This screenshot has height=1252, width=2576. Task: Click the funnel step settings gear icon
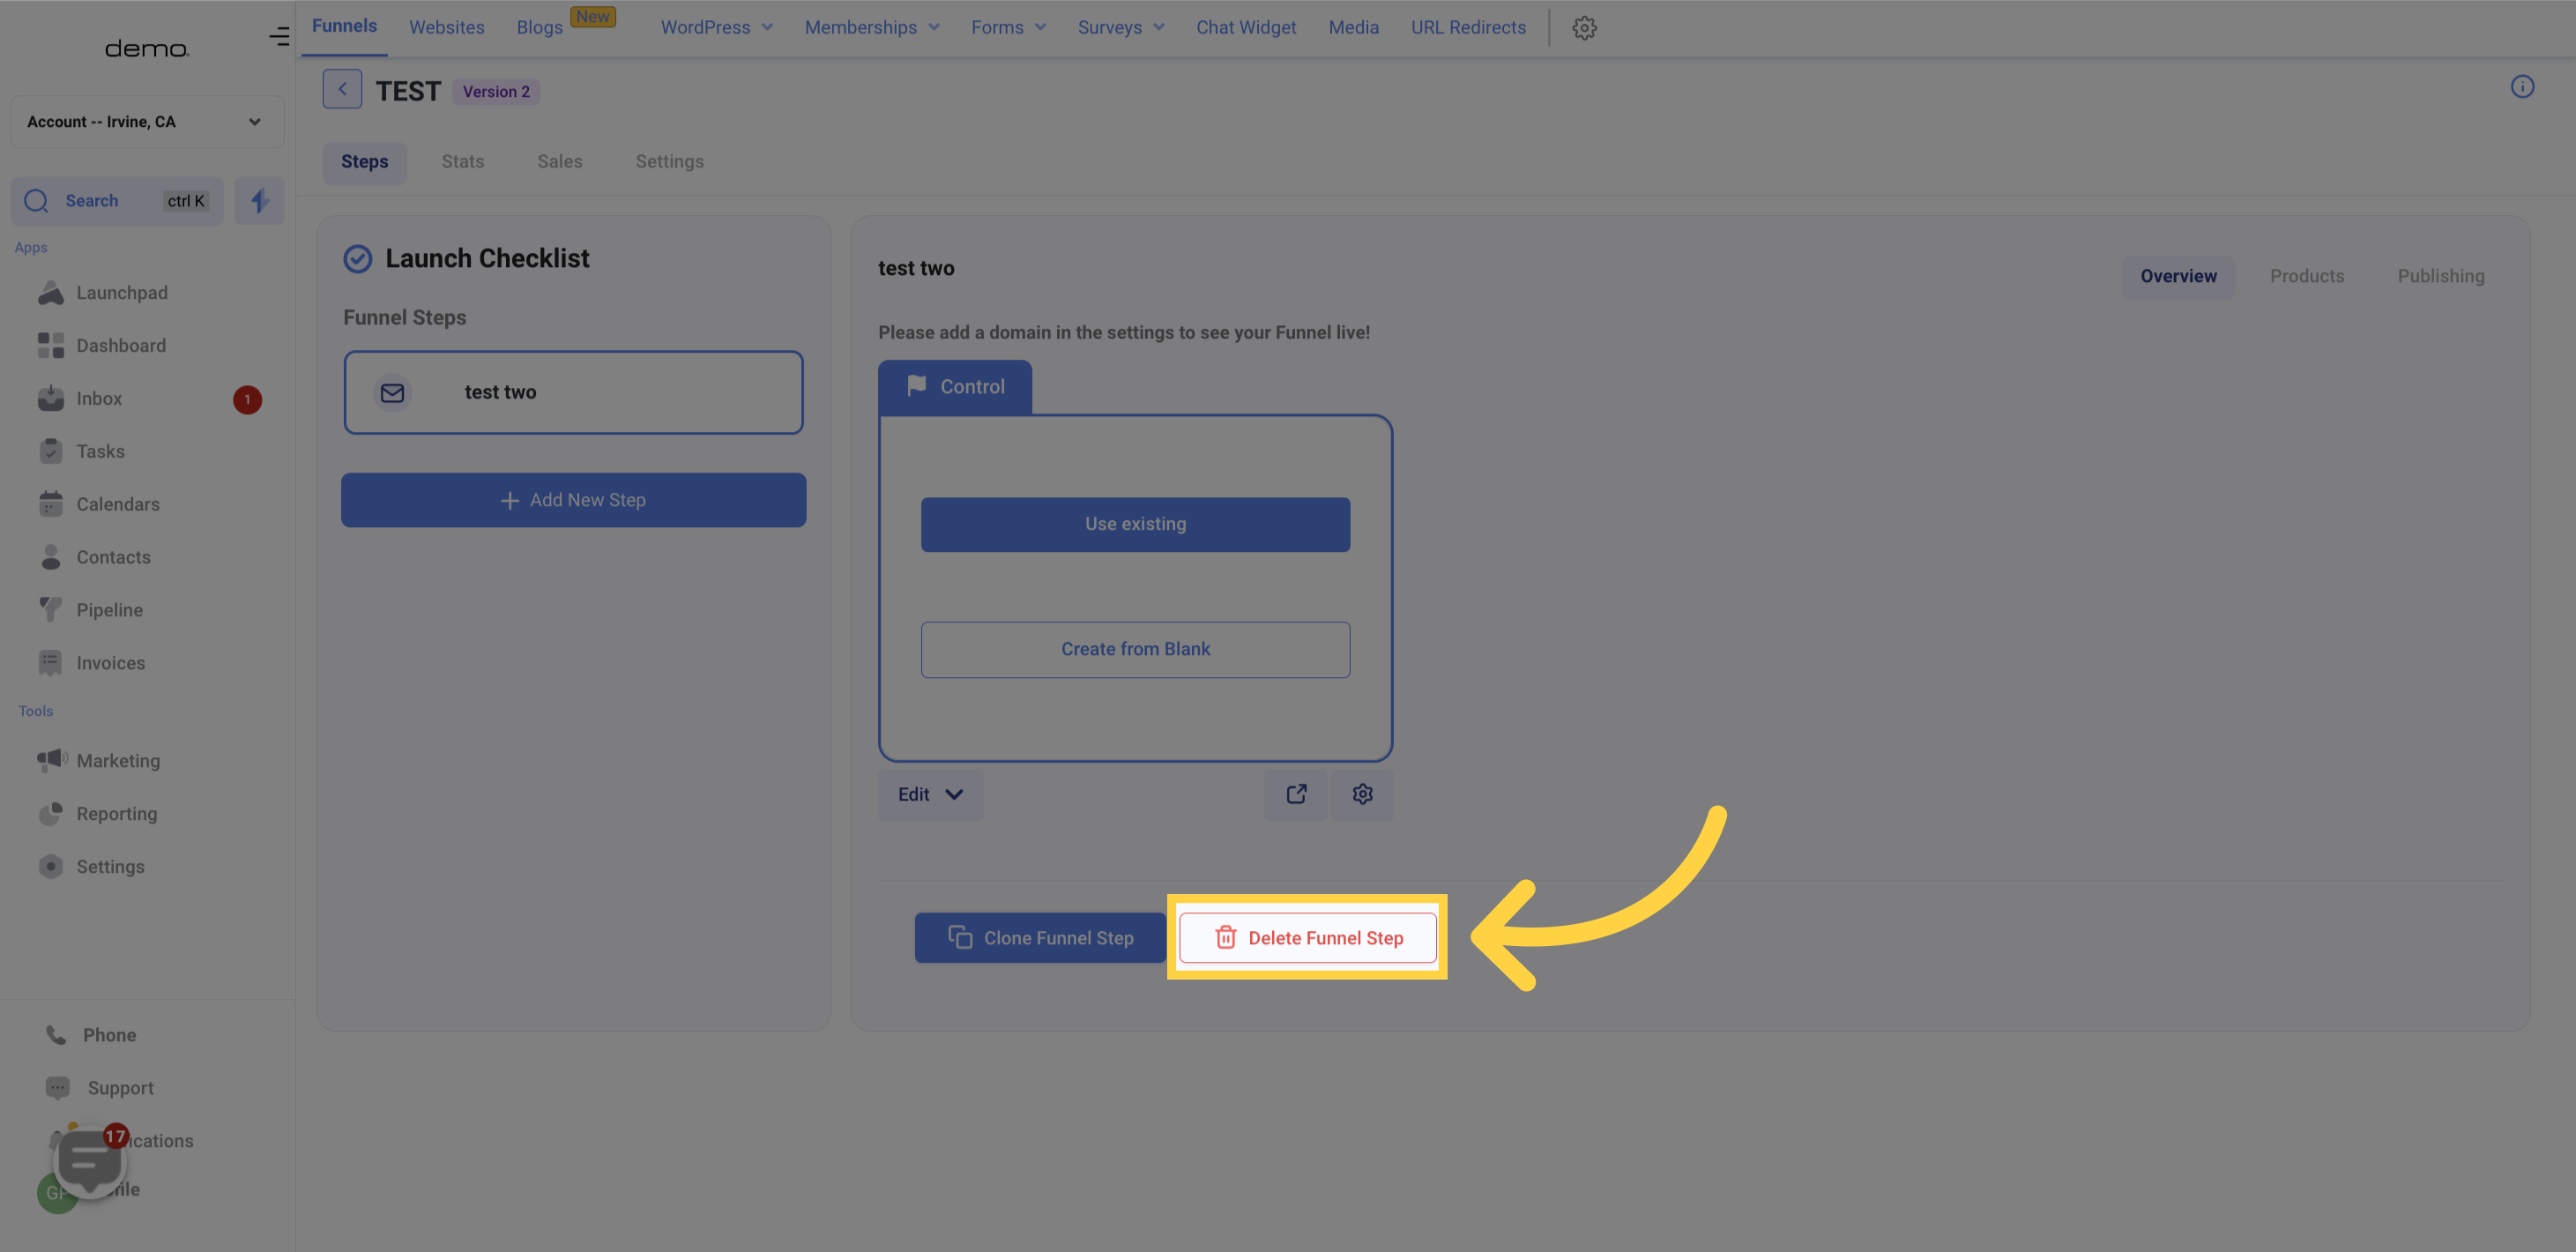click(x=1362, y=794)
